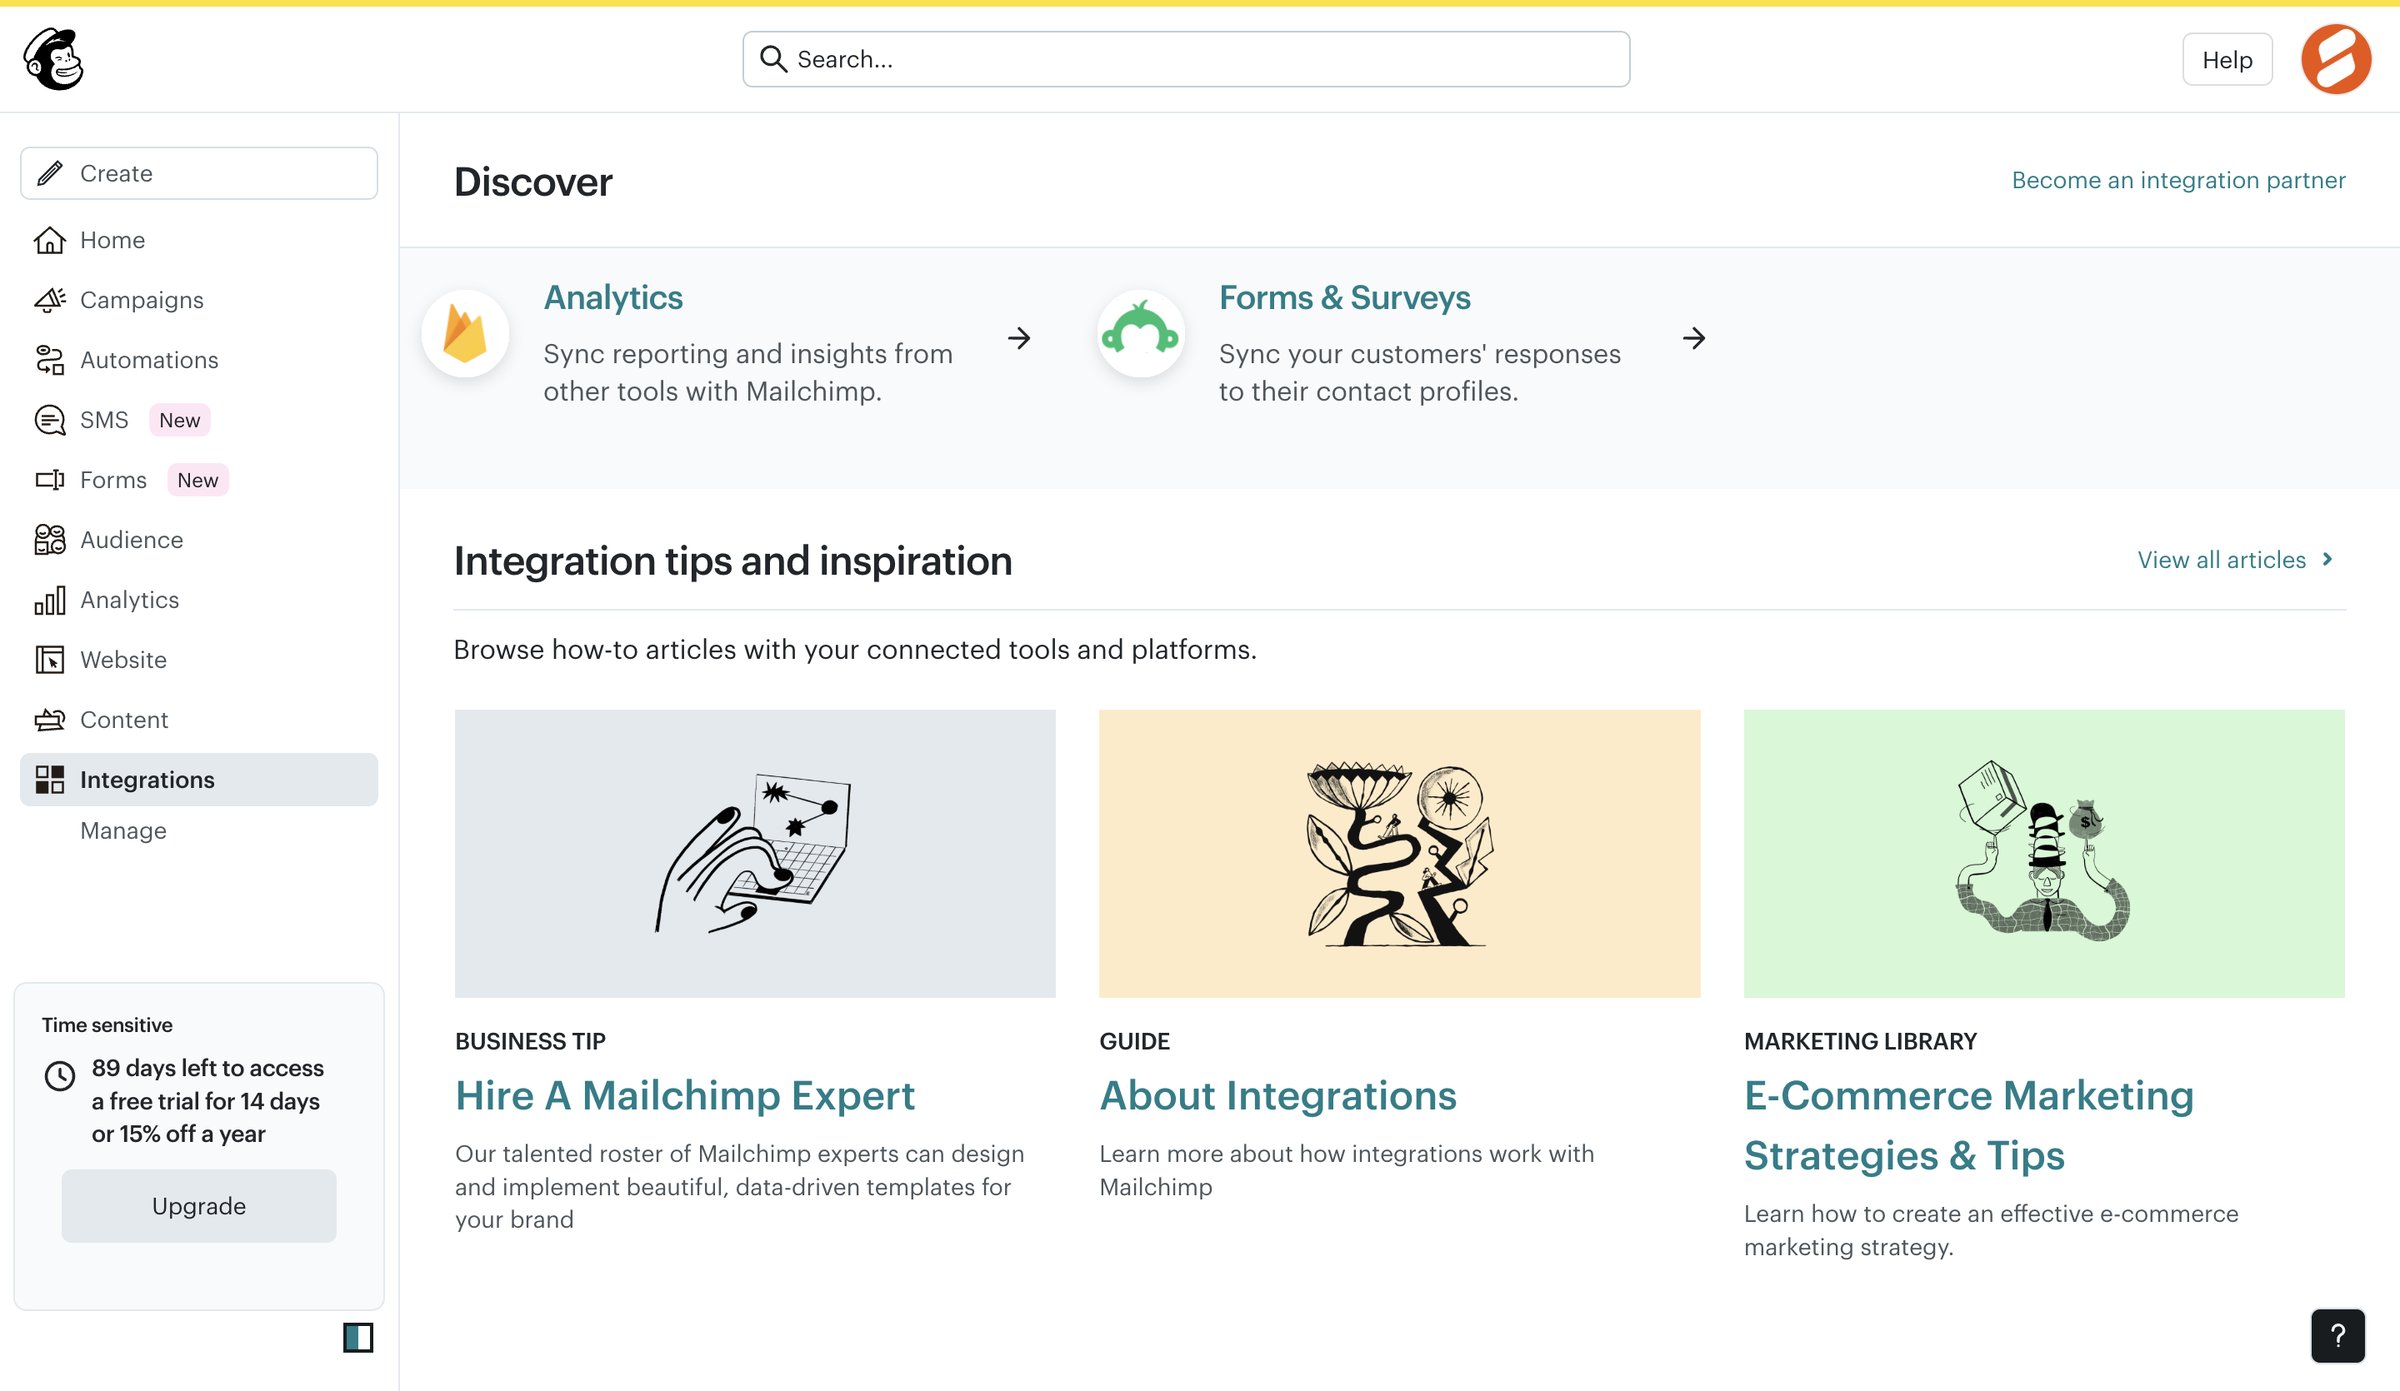Screen dimensions: 2400x1391
Task: Click the New badge next to SMS
Action: pyautogui.click(x=180, y=420)
